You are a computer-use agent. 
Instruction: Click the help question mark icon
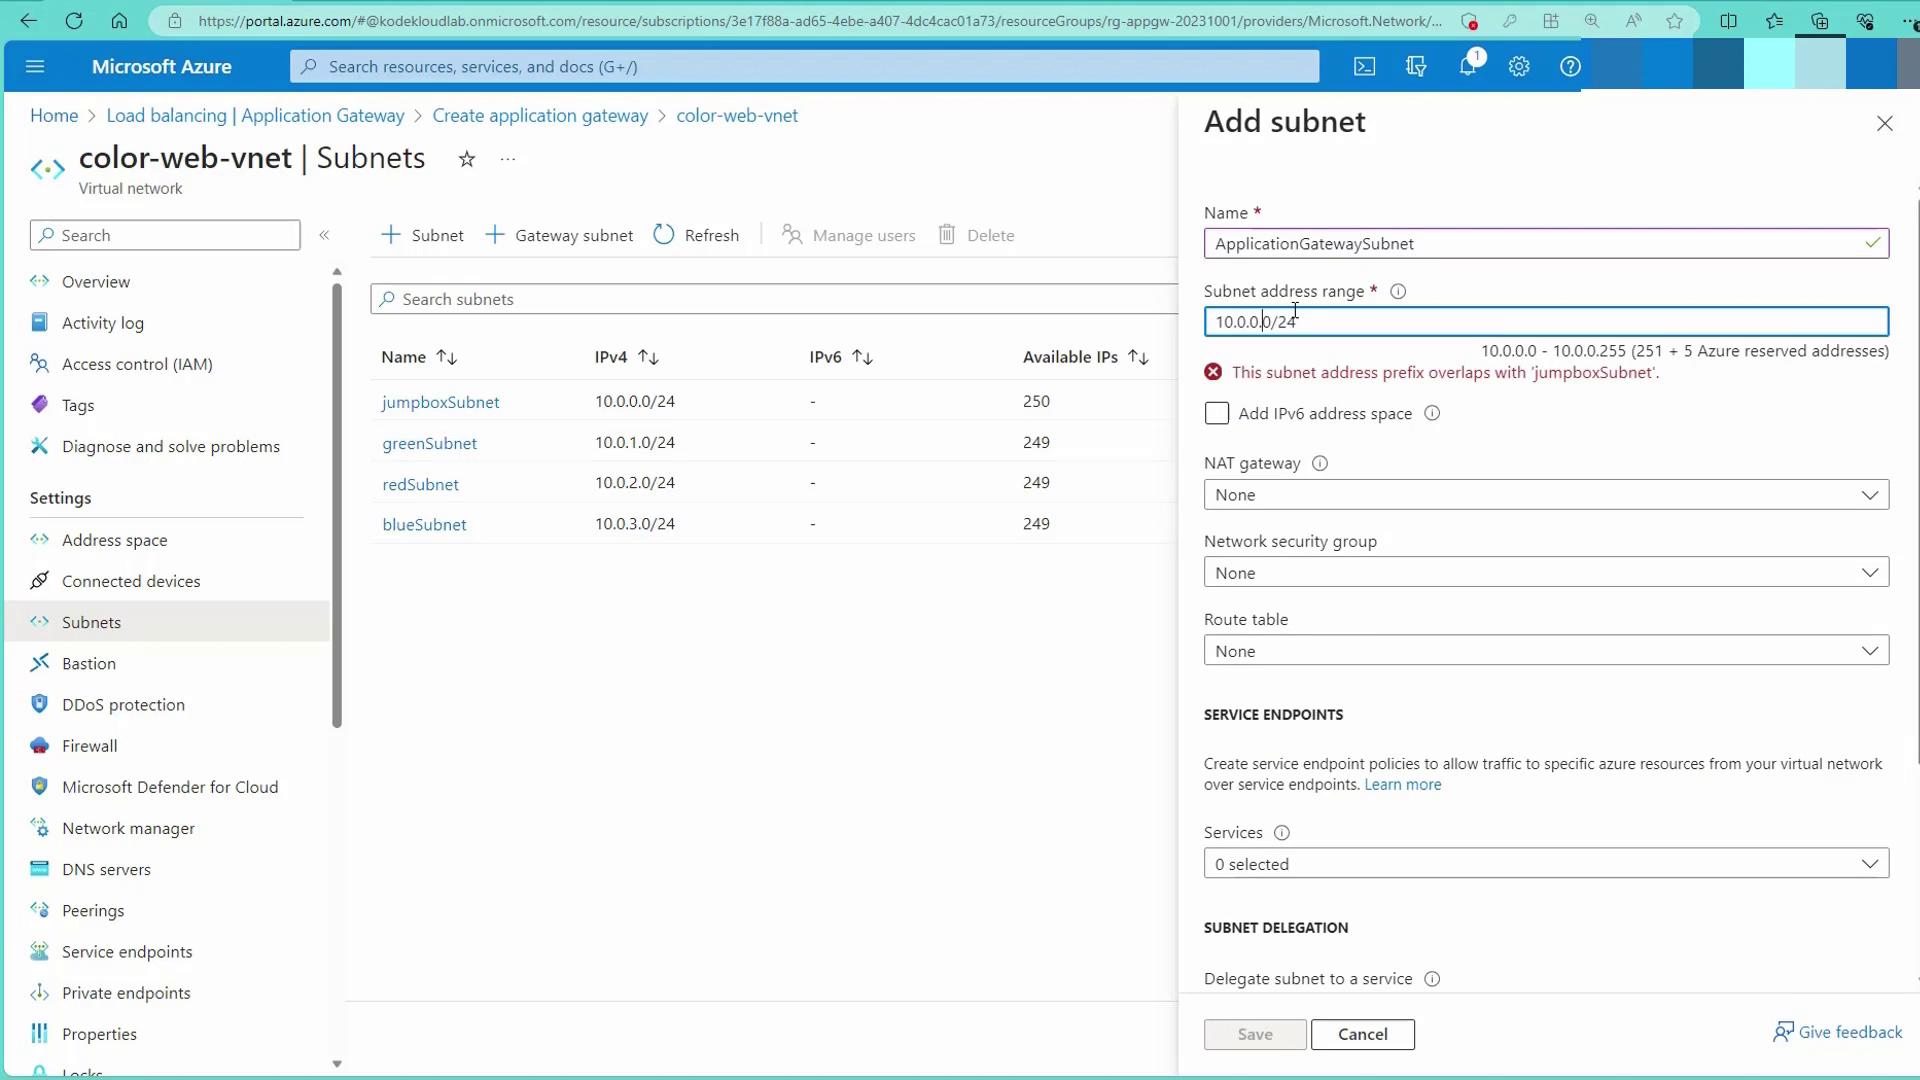pyautogui.click(x=1570, y=67)
